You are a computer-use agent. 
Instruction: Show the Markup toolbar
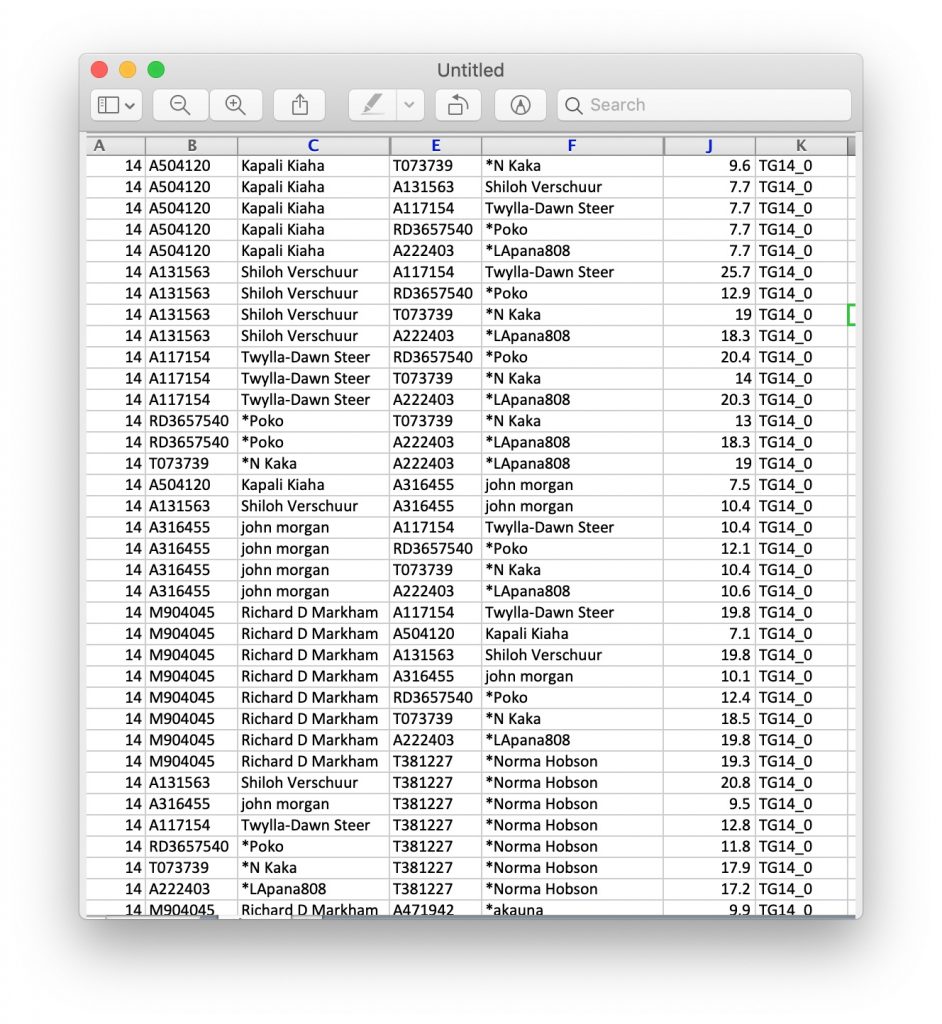(520, 105)
